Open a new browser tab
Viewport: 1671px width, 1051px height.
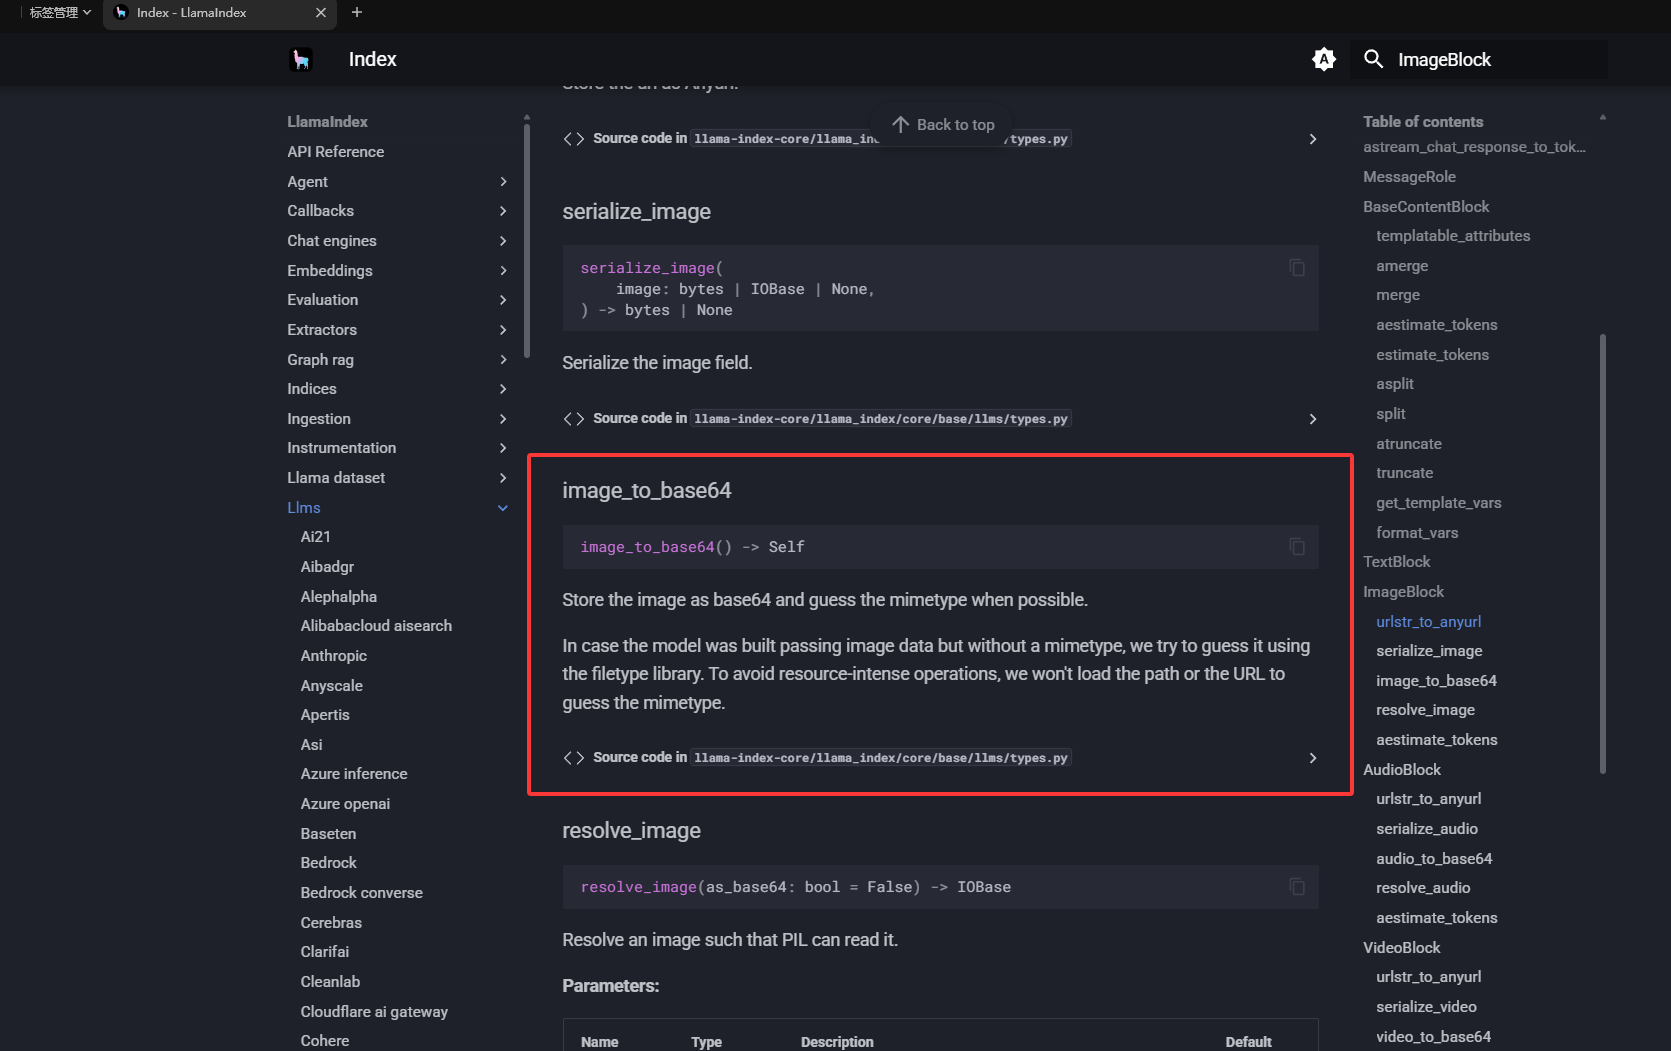point(357,13)
